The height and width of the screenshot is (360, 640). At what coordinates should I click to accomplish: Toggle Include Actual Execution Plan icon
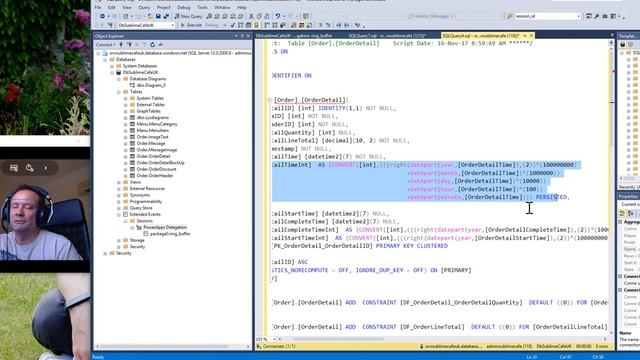coord(266,25)
